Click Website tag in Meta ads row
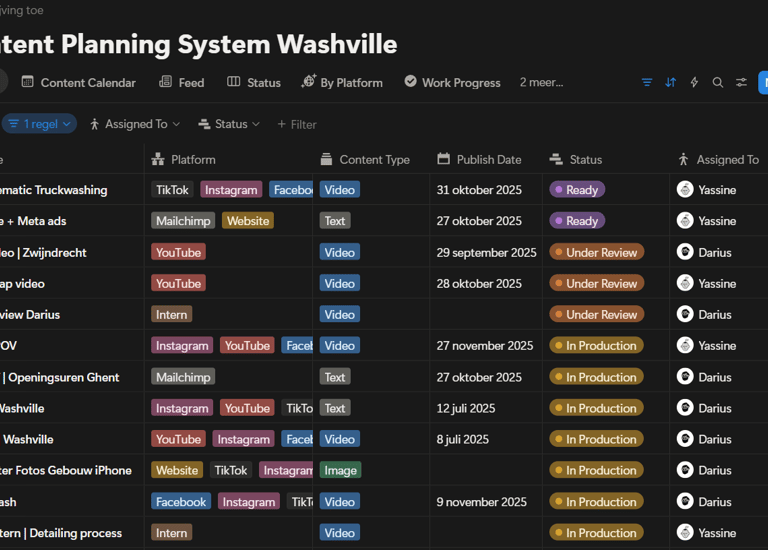 [248, 221]
